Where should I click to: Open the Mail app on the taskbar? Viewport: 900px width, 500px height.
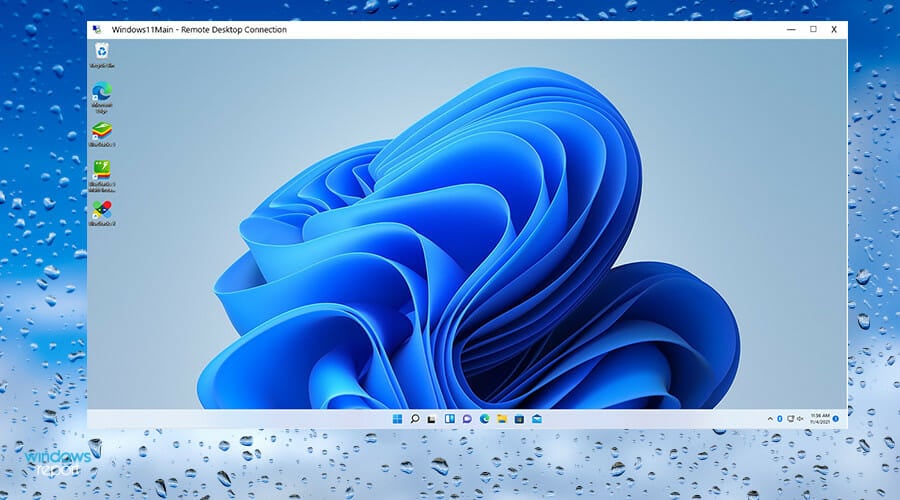pos(536,419)
